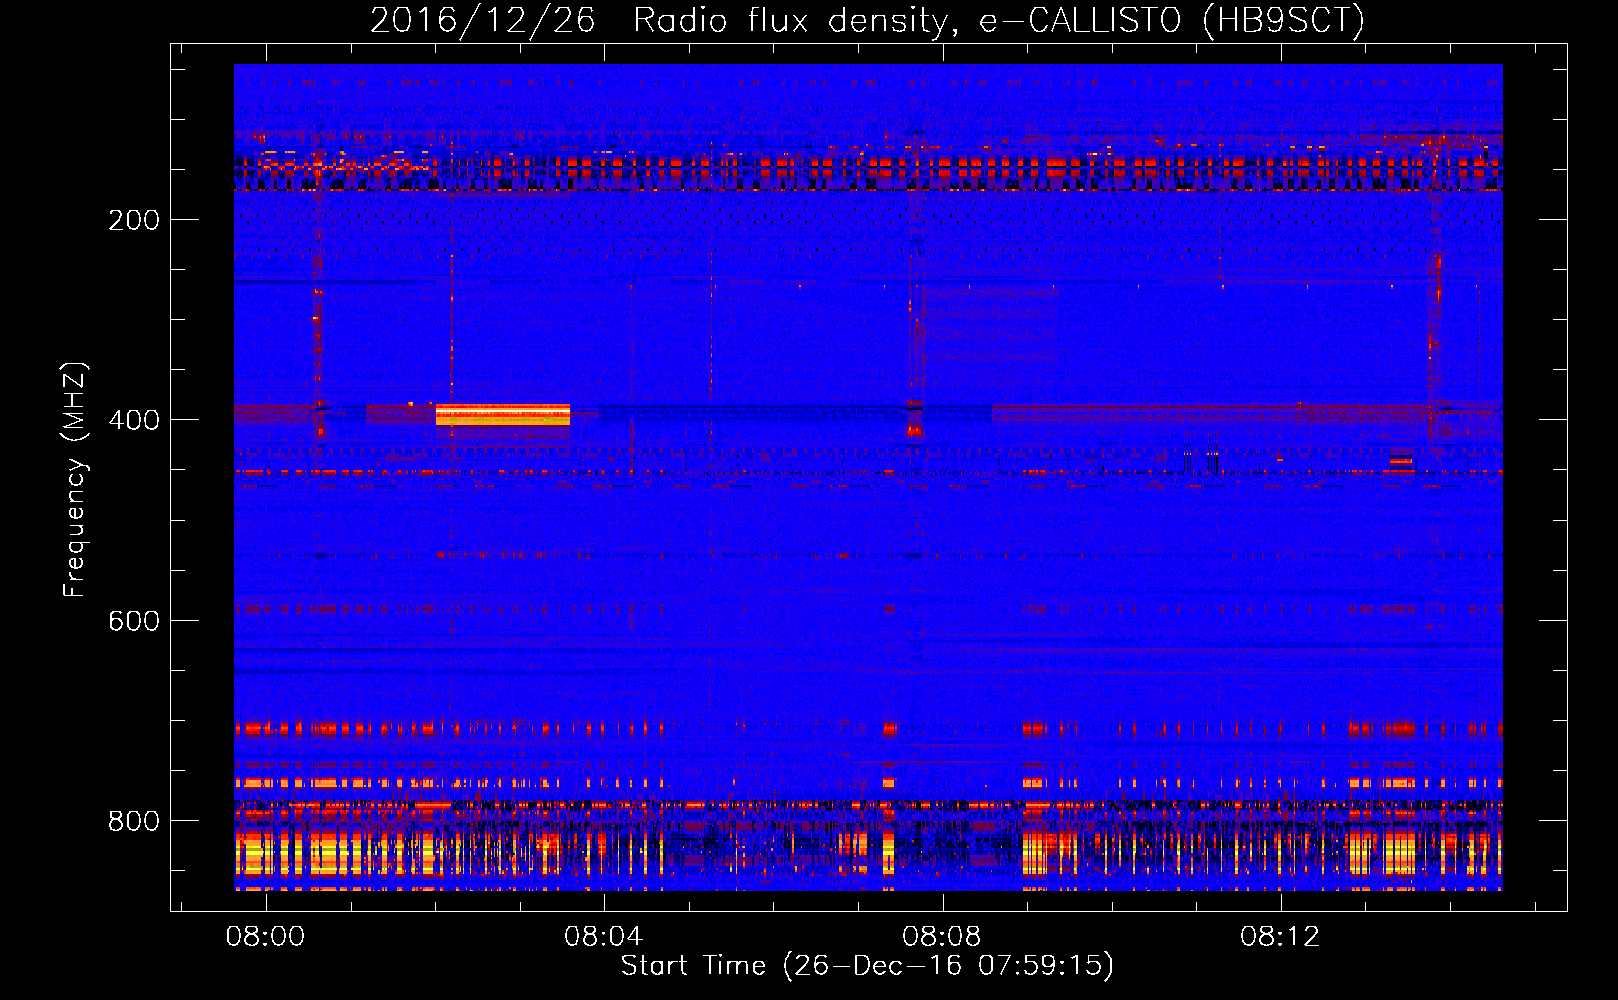Click the 200 frequency tick label
Viewport: 1618px width, 1000px height.
pos(134,220)
